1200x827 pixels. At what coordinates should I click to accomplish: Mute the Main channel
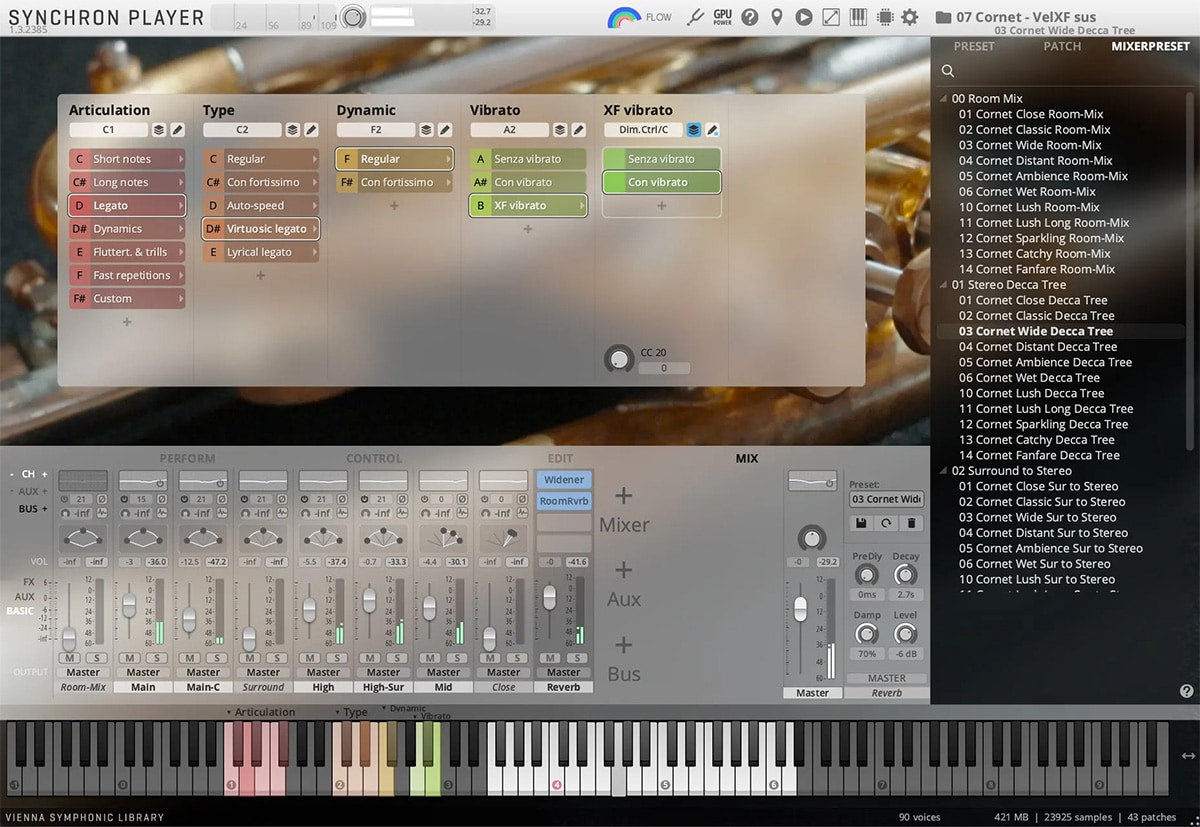[130, 658]
